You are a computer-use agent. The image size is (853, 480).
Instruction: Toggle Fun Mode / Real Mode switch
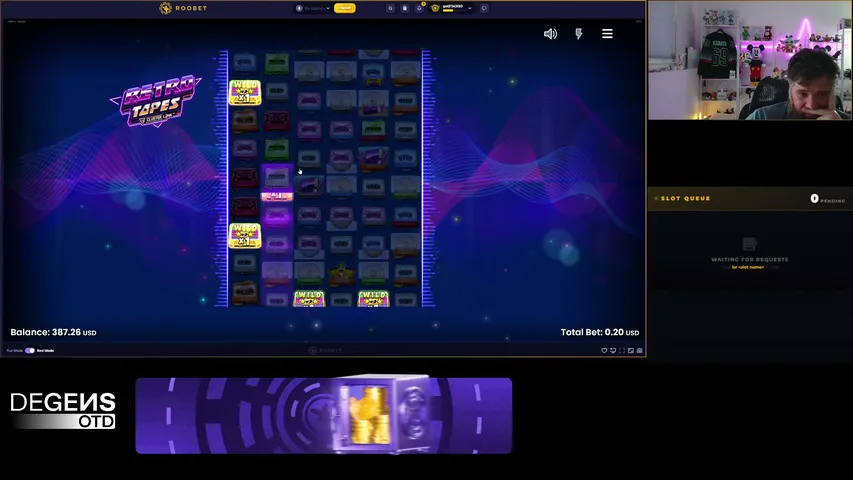click(x=30, y=350)
